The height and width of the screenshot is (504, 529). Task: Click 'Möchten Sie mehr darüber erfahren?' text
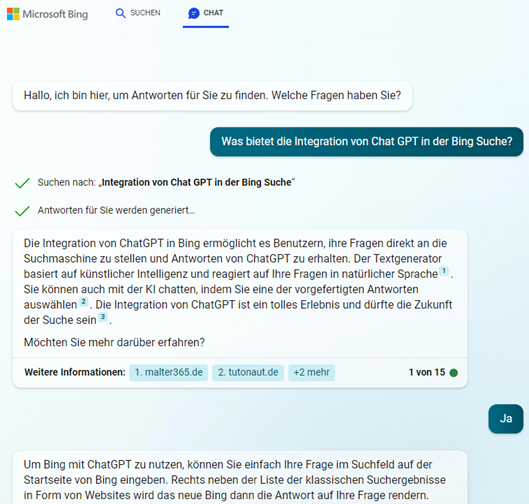(114, 342)
